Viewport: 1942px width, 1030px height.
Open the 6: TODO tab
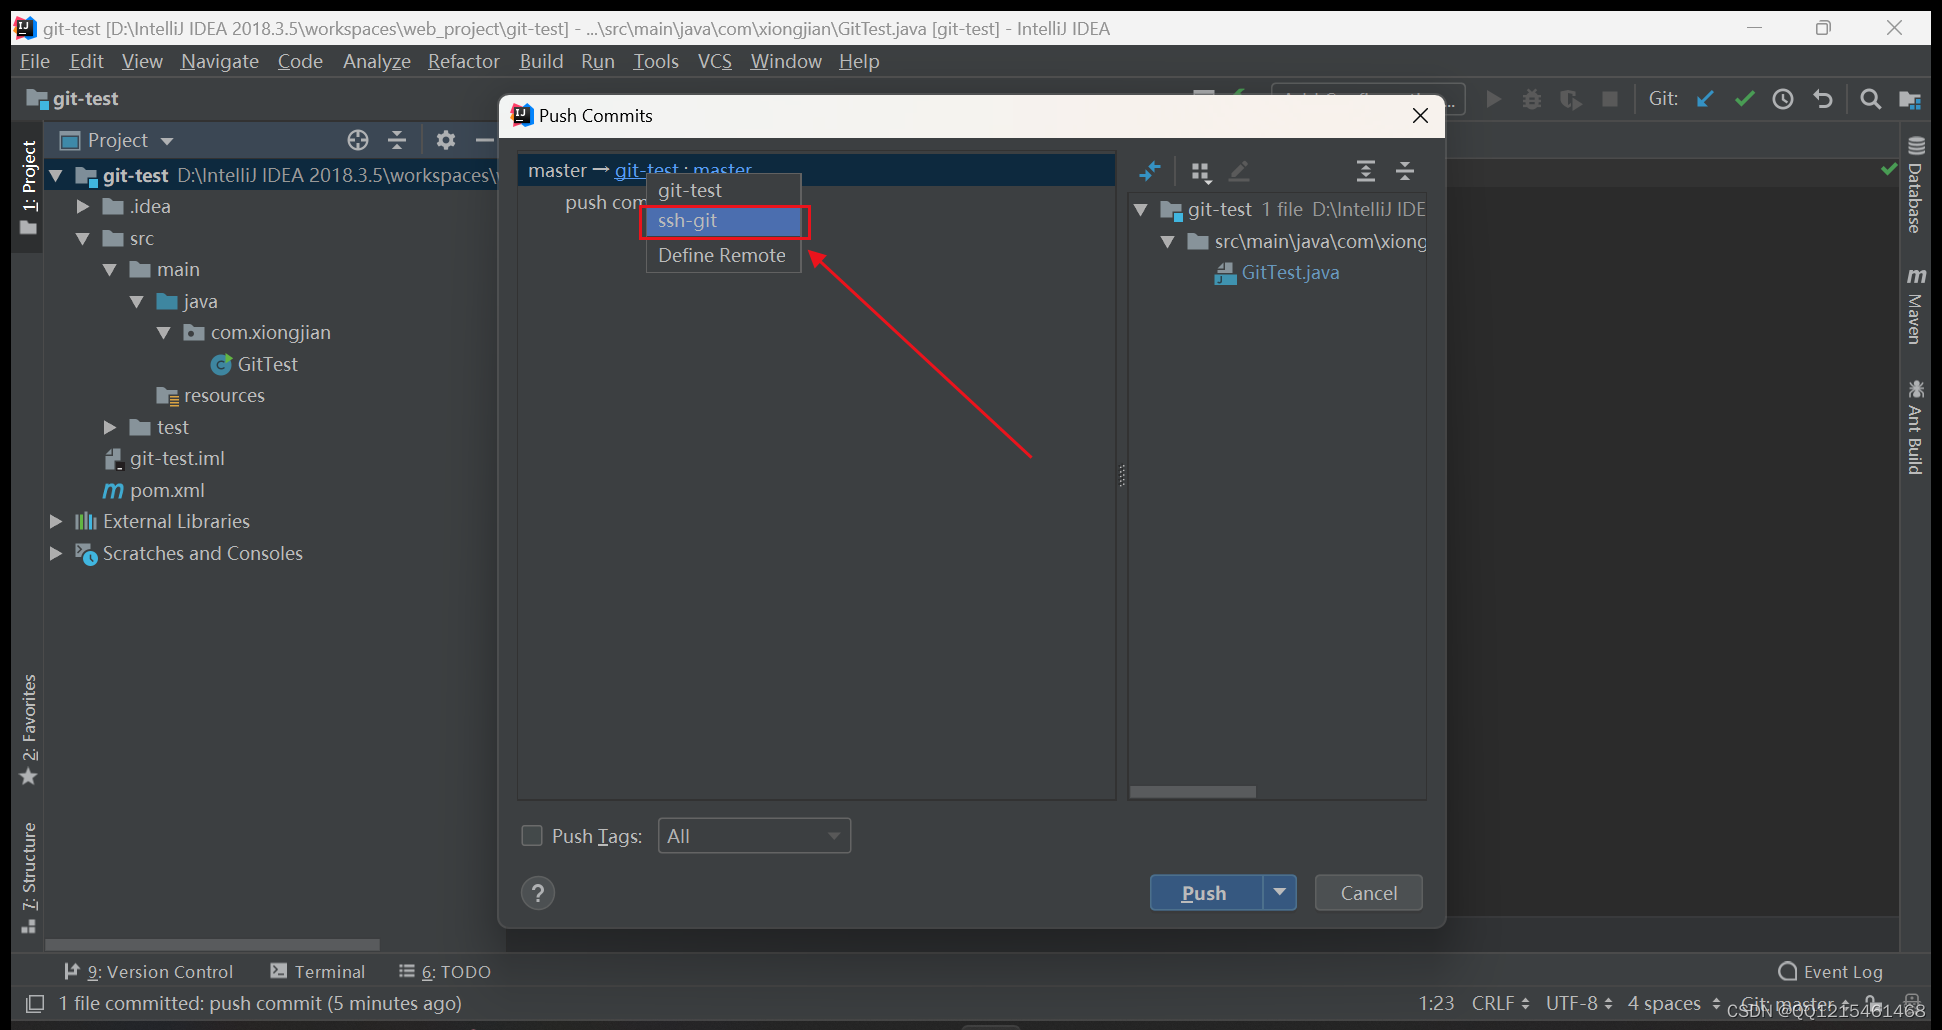click(445, 972)
